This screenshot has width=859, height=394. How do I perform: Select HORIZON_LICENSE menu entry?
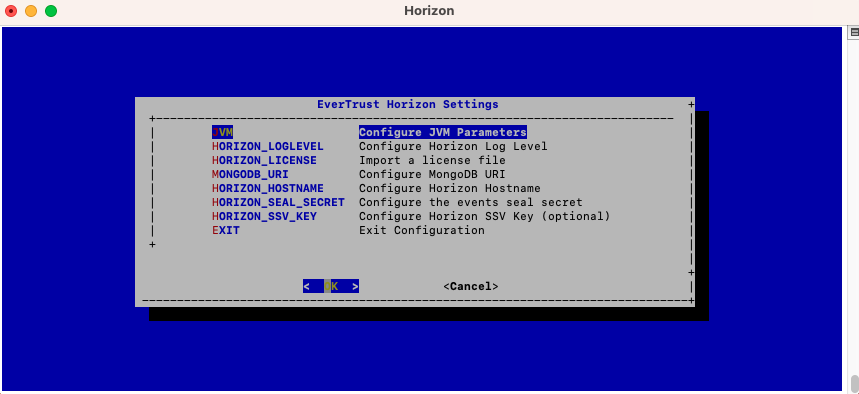point(264,161)
